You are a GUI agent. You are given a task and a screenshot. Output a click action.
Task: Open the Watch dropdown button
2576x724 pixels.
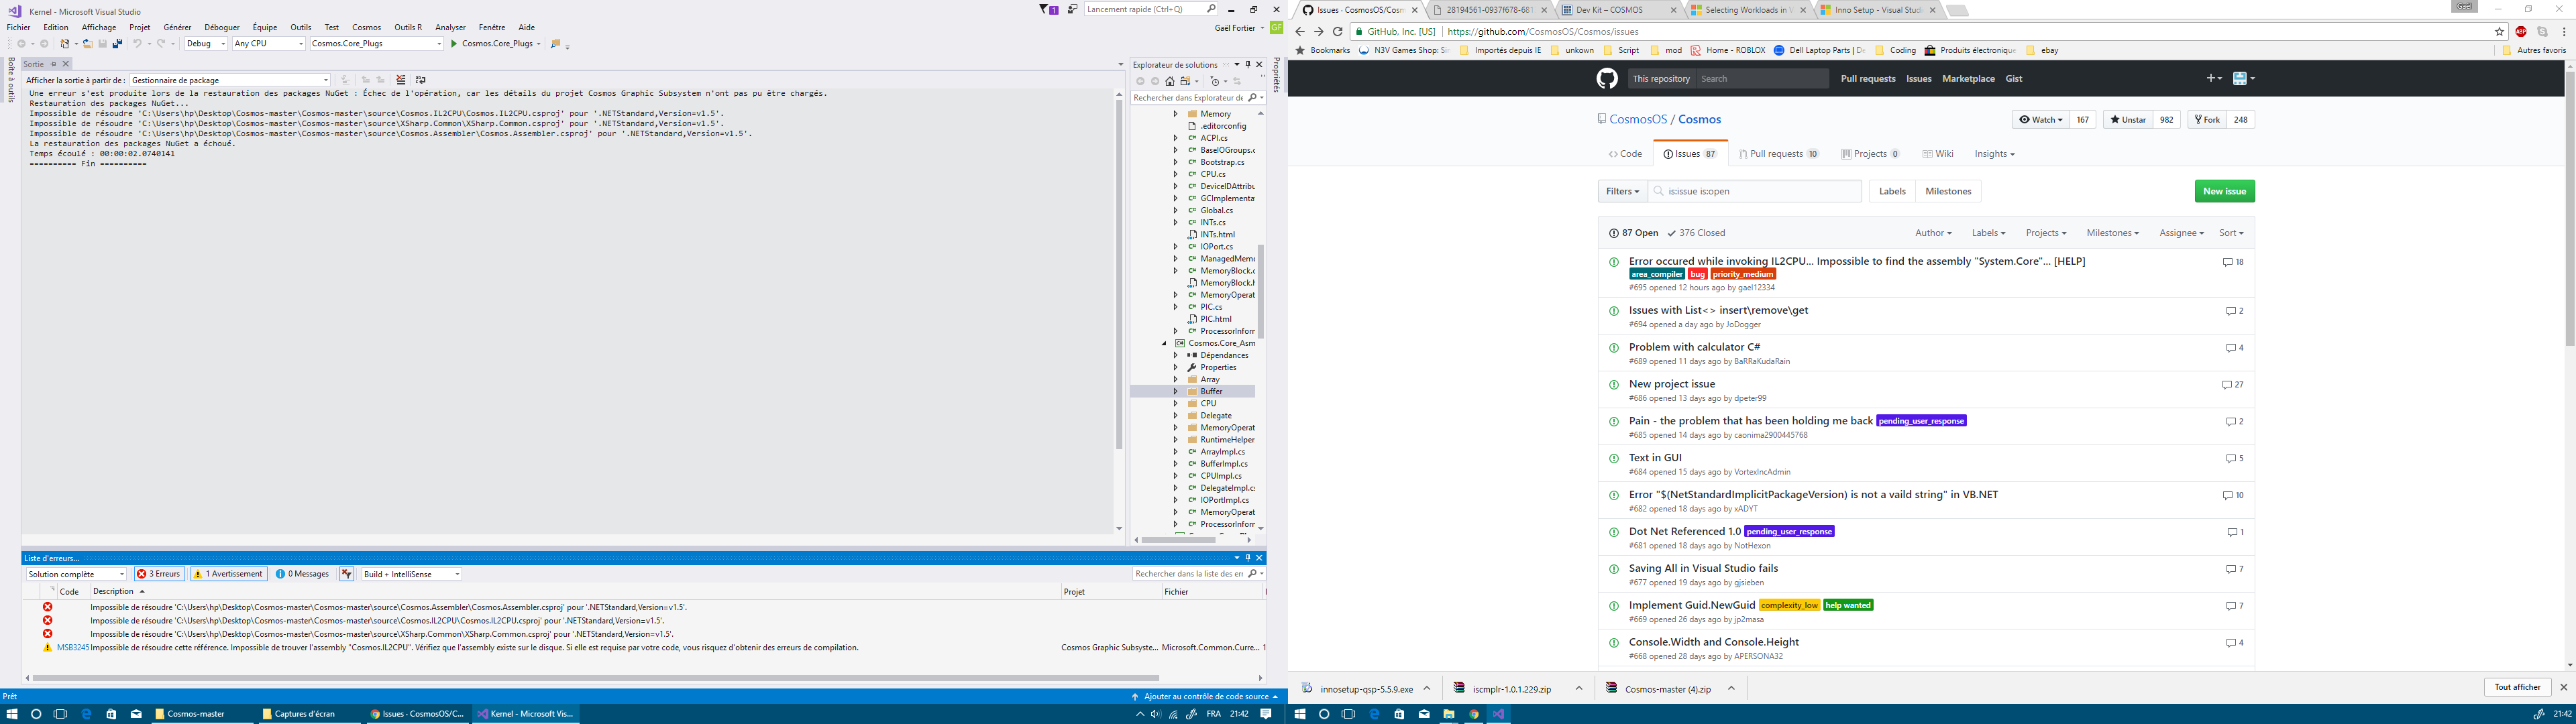click(x=2041, y=120)
